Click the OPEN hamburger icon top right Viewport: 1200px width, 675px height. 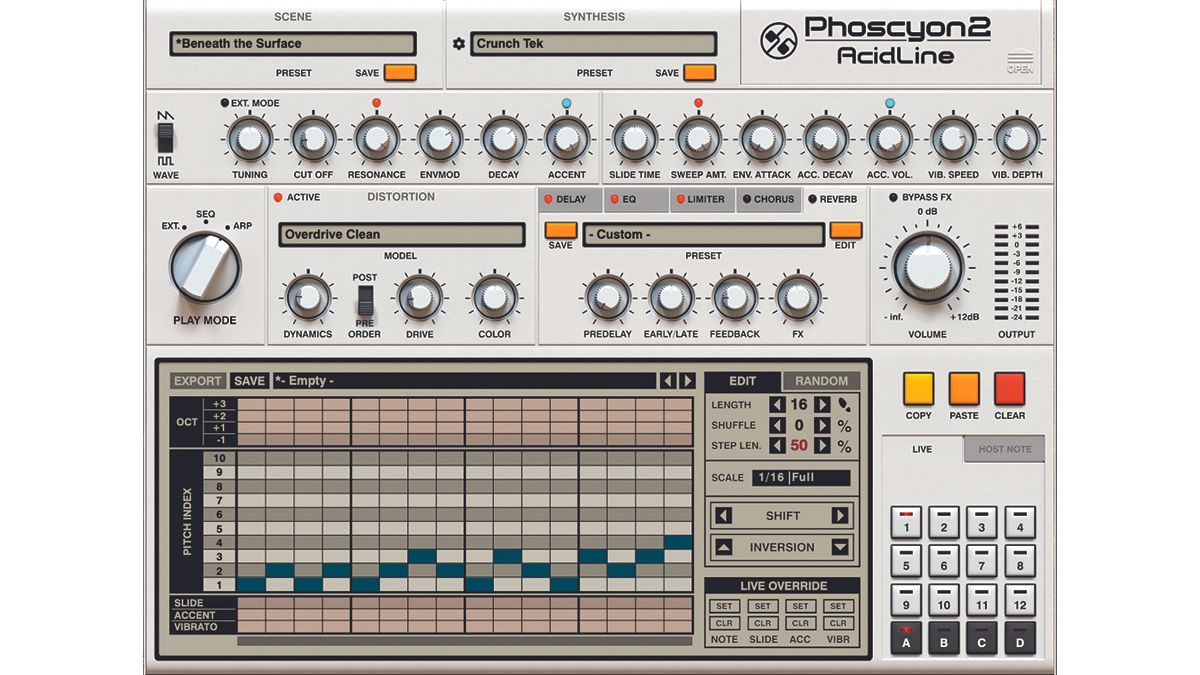(x=1020, y=57)
